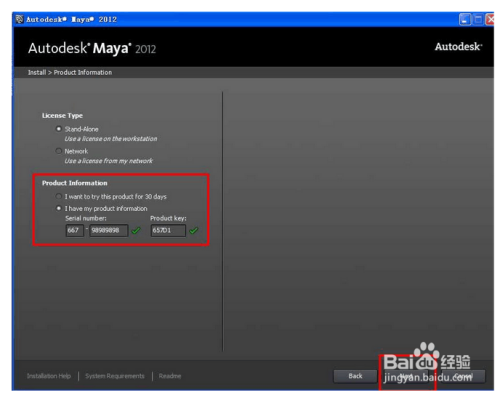
Task: Click the green check beside serial number
Action: [136, 230]
